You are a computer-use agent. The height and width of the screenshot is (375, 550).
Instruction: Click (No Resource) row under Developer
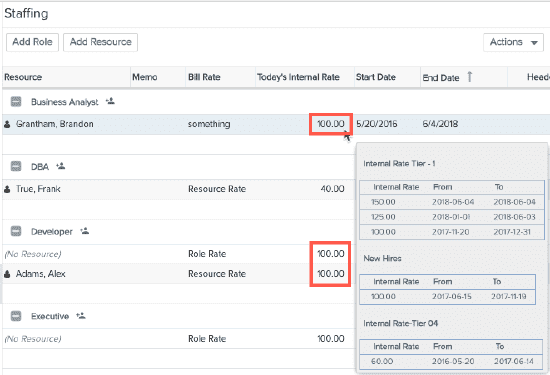click(33, 254)
